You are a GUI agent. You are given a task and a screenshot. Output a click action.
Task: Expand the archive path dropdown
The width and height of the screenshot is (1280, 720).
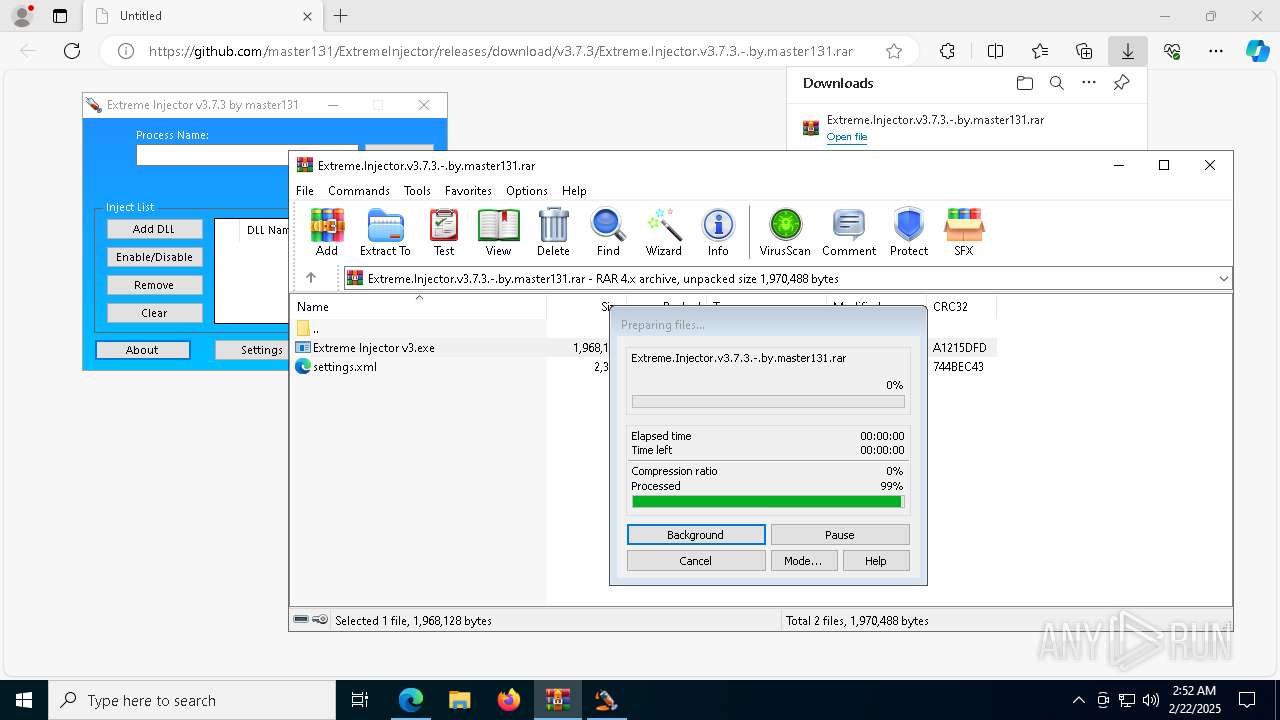pyautogui.click(x=1223, y=278)
